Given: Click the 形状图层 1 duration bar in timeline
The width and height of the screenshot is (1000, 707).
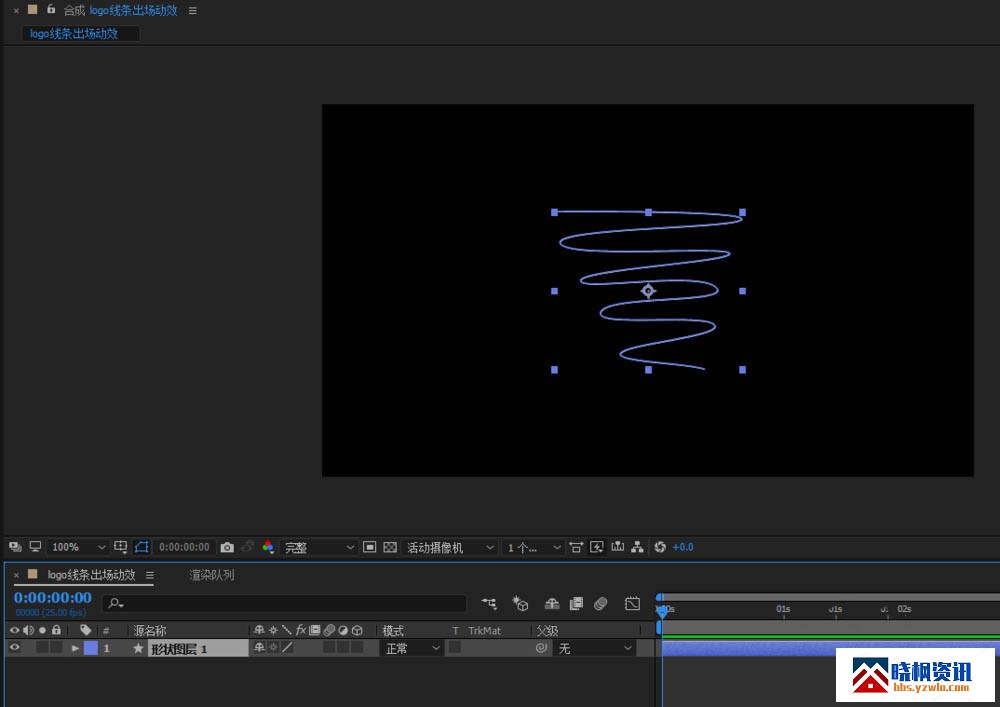Looking at the screenshot, I should 831,648.
